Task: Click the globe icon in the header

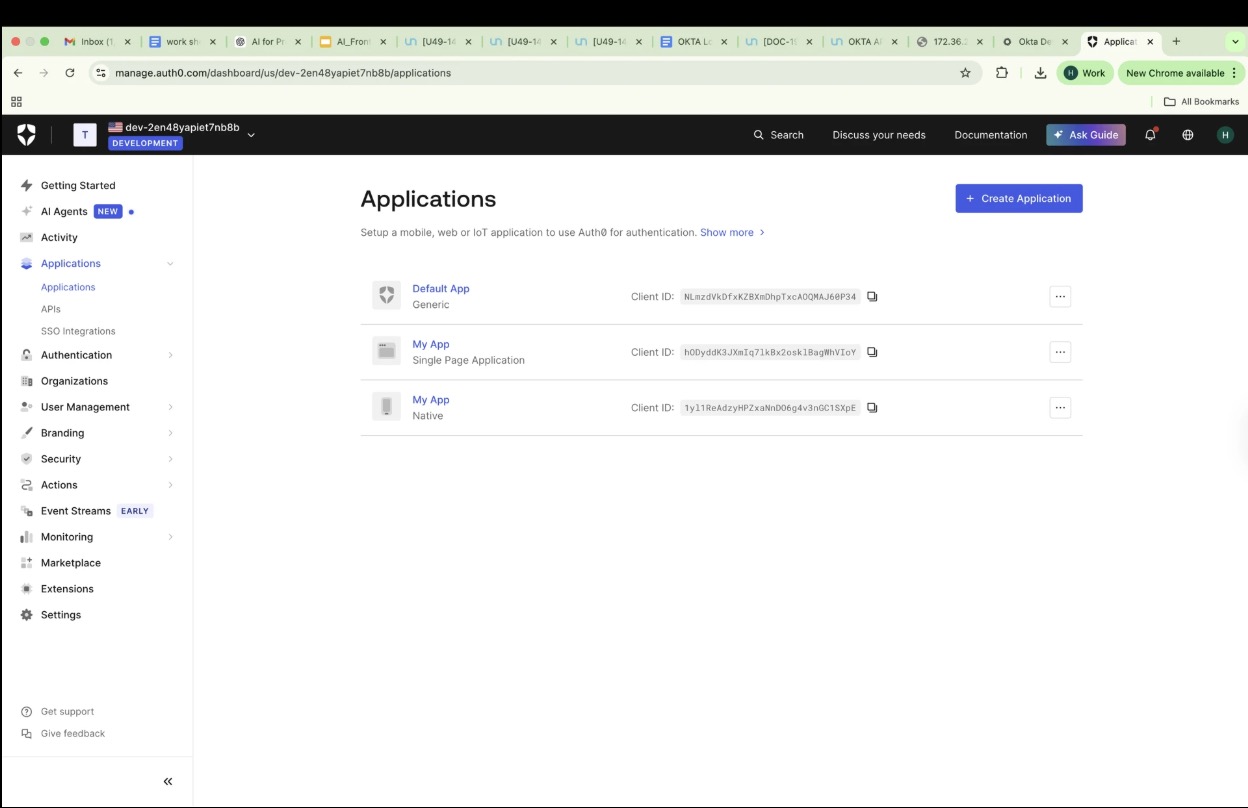Action: [x=1186, y=134]
